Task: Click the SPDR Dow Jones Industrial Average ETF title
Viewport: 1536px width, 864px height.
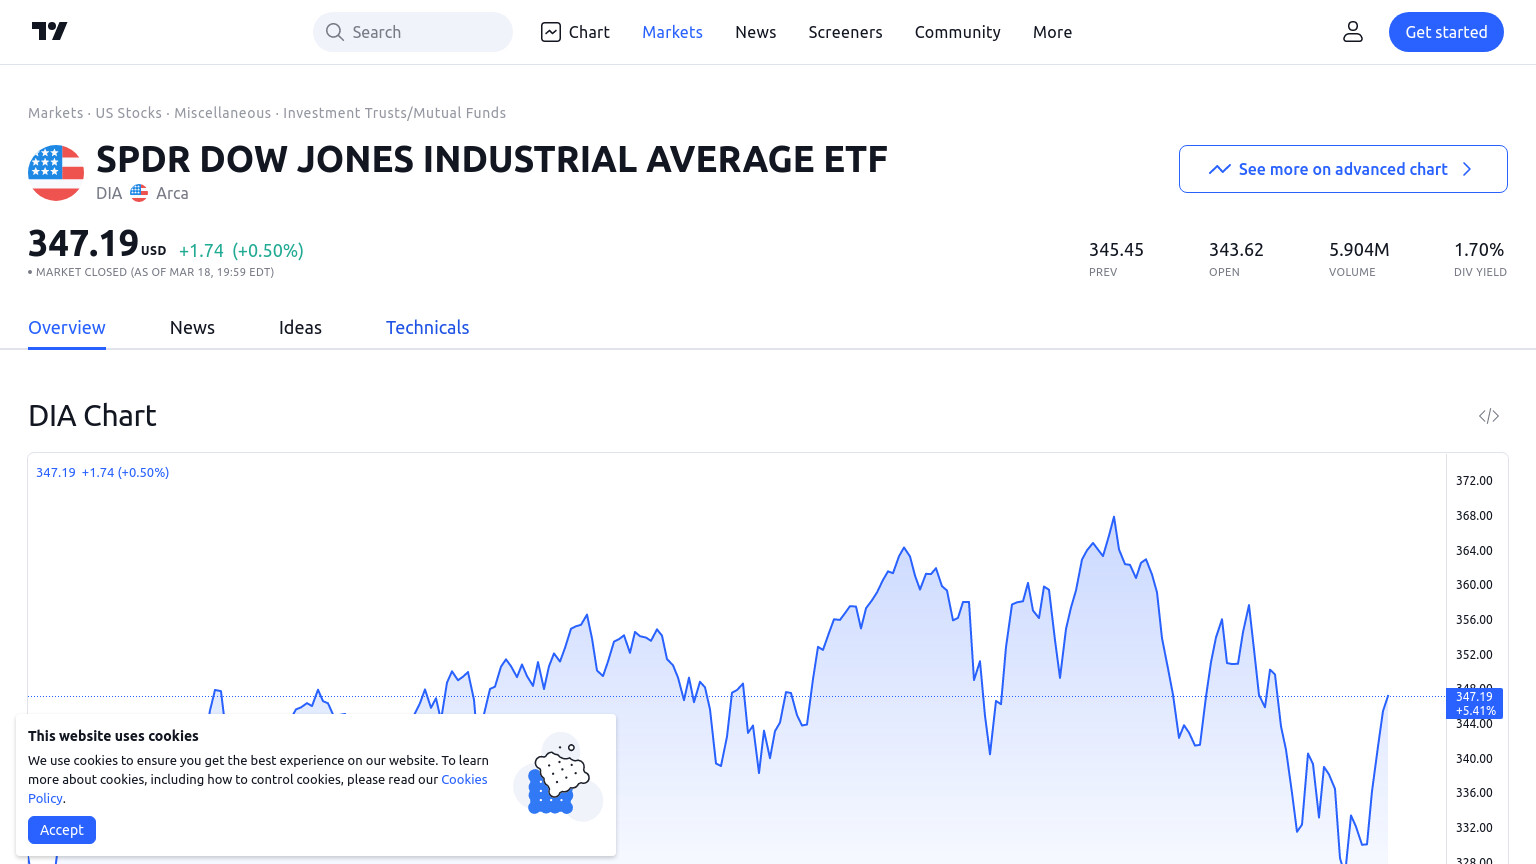Action: tap(492, 160)
